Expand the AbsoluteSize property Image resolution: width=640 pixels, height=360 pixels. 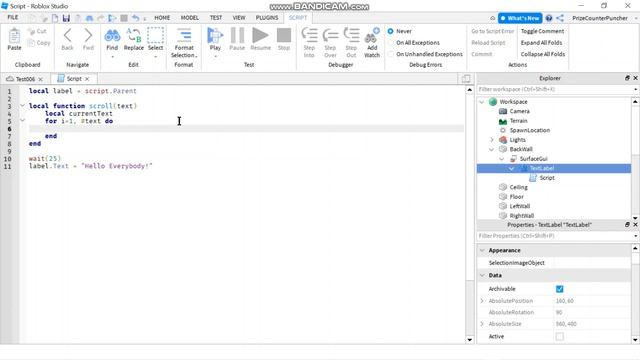click(x=482, y=324)
